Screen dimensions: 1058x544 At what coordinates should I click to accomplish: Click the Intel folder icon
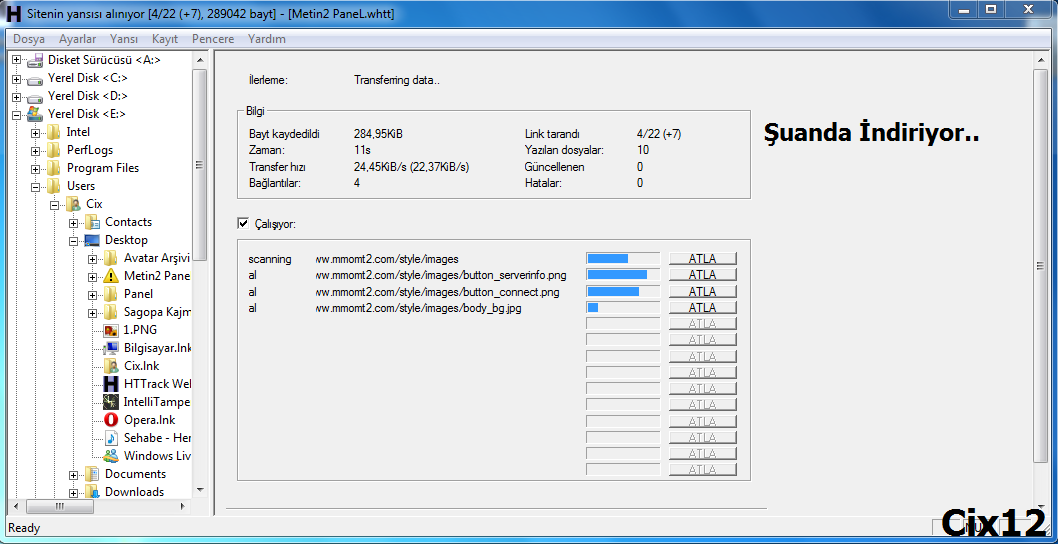[54, 132]
